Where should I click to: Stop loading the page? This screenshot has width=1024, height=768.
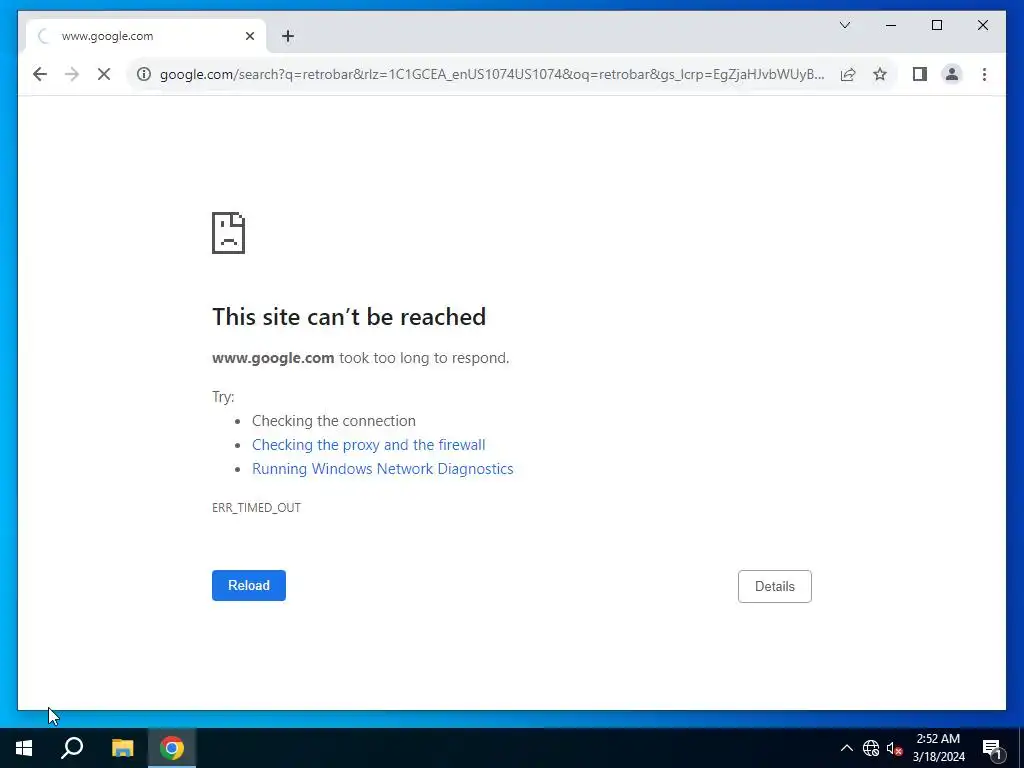104,74
